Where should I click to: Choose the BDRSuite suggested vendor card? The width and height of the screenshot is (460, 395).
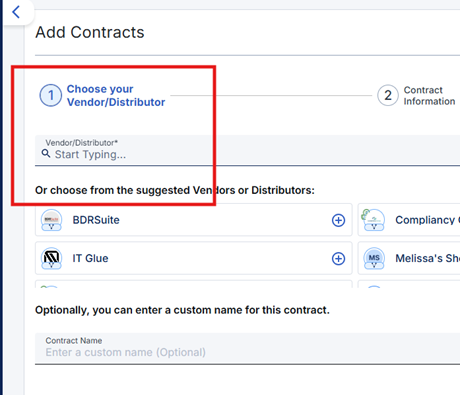point(194,220)
